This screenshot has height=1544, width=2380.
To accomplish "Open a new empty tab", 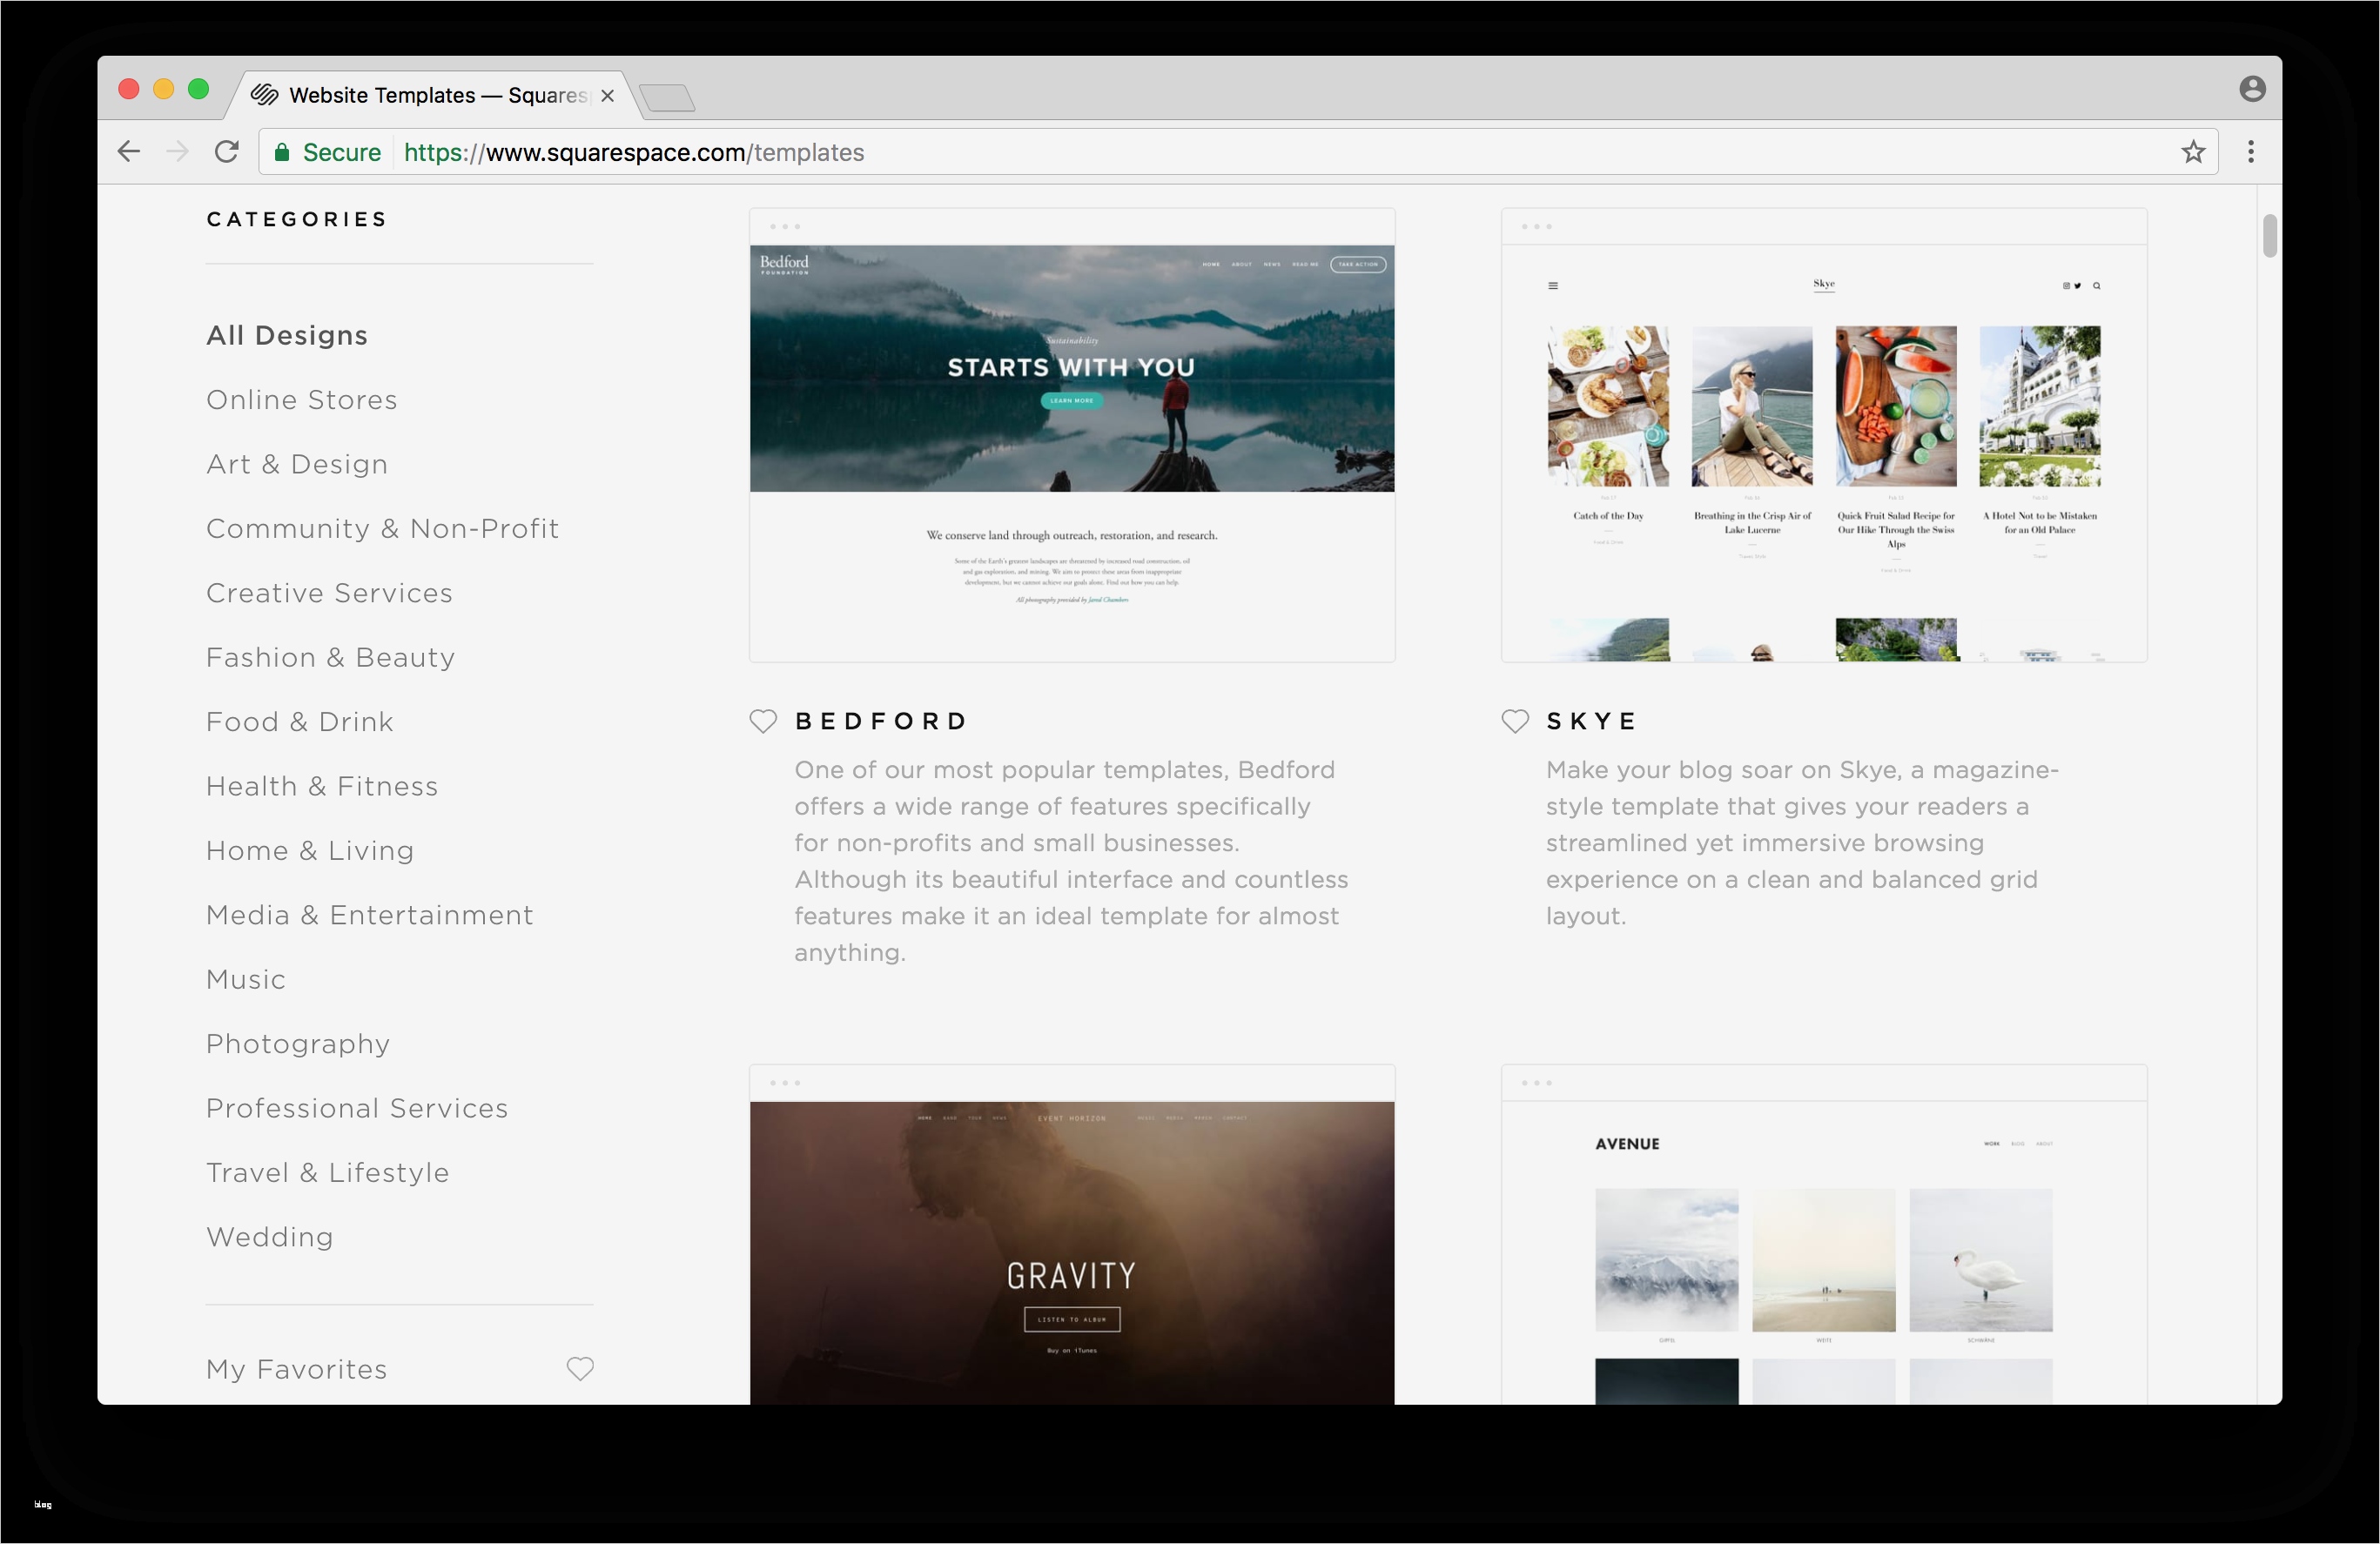I will 667,98.
